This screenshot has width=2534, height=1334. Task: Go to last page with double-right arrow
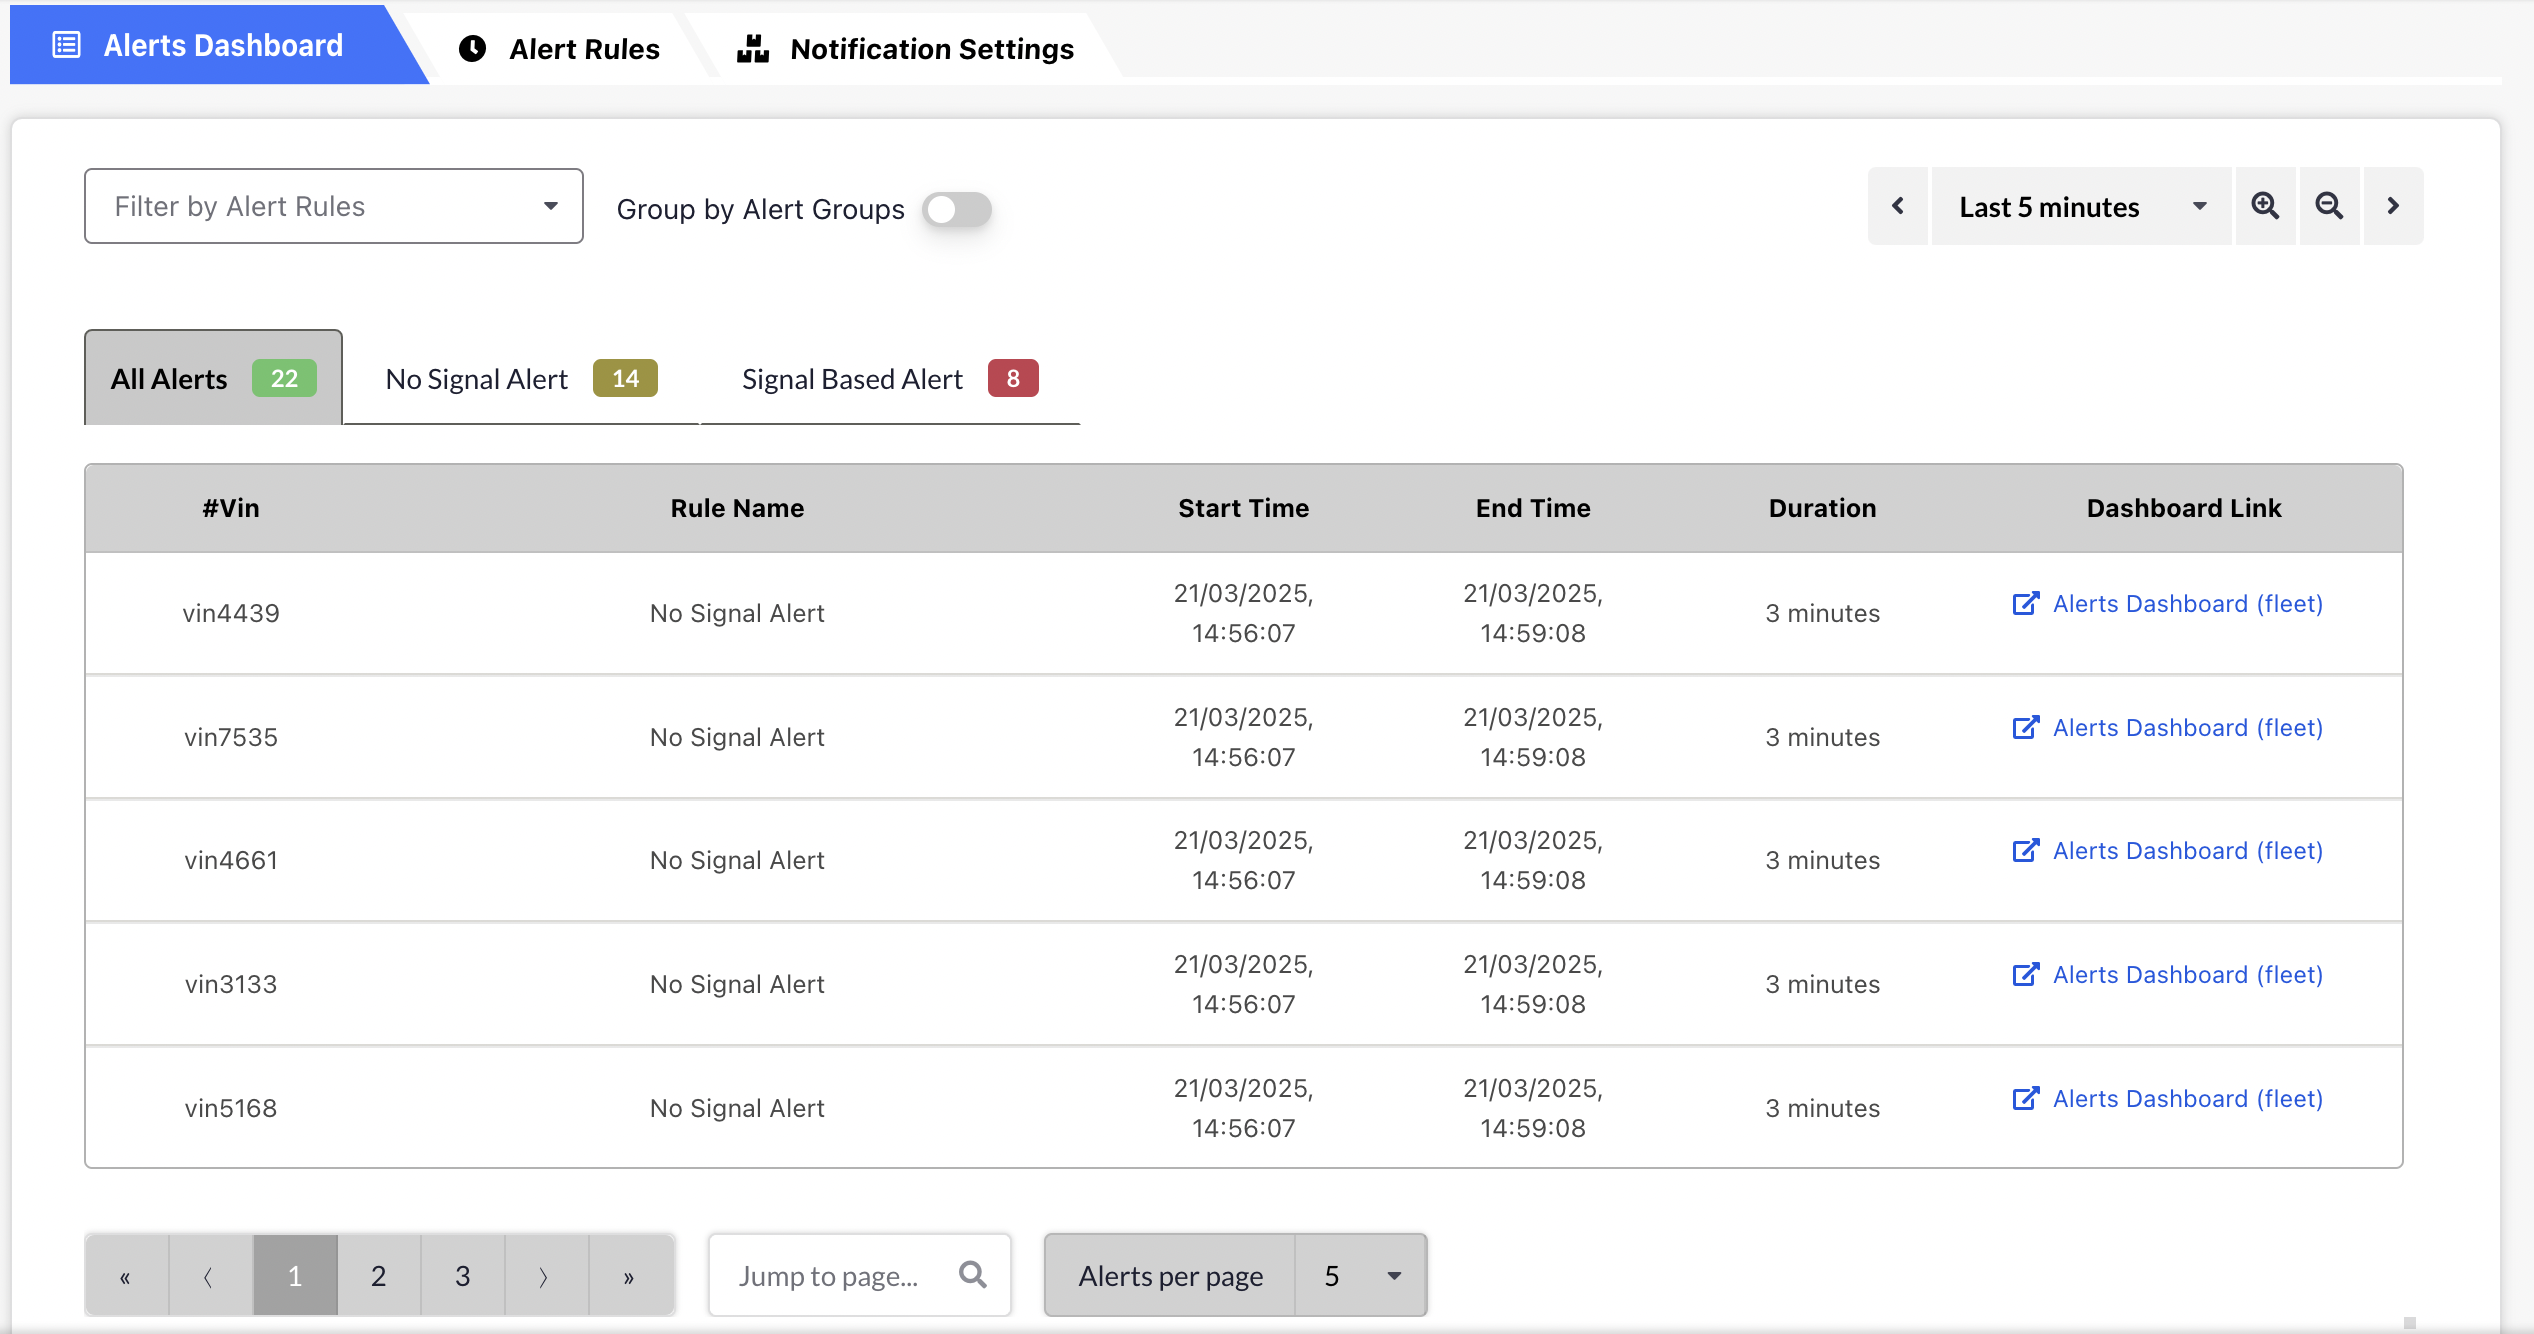tap(629, 1276)
